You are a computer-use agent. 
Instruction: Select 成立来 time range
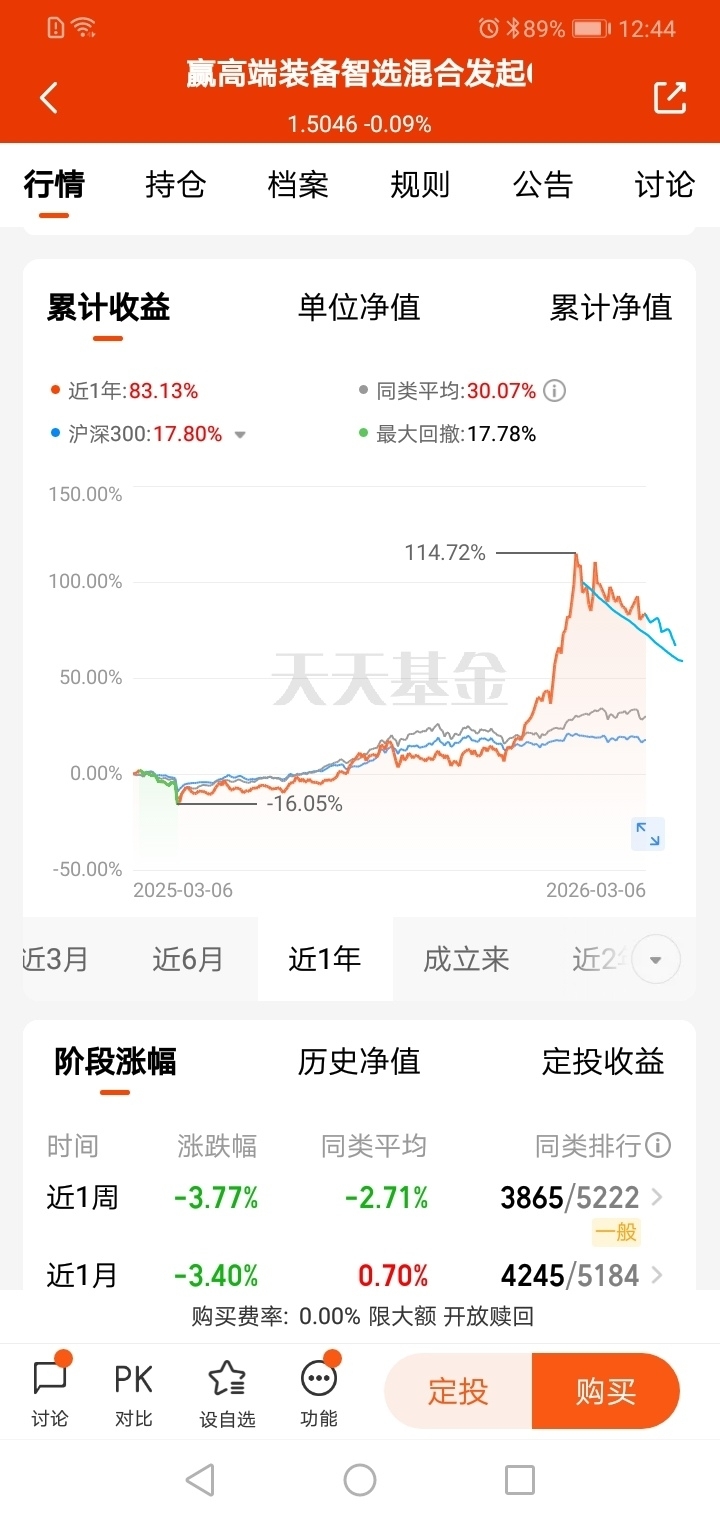point(466,960)
